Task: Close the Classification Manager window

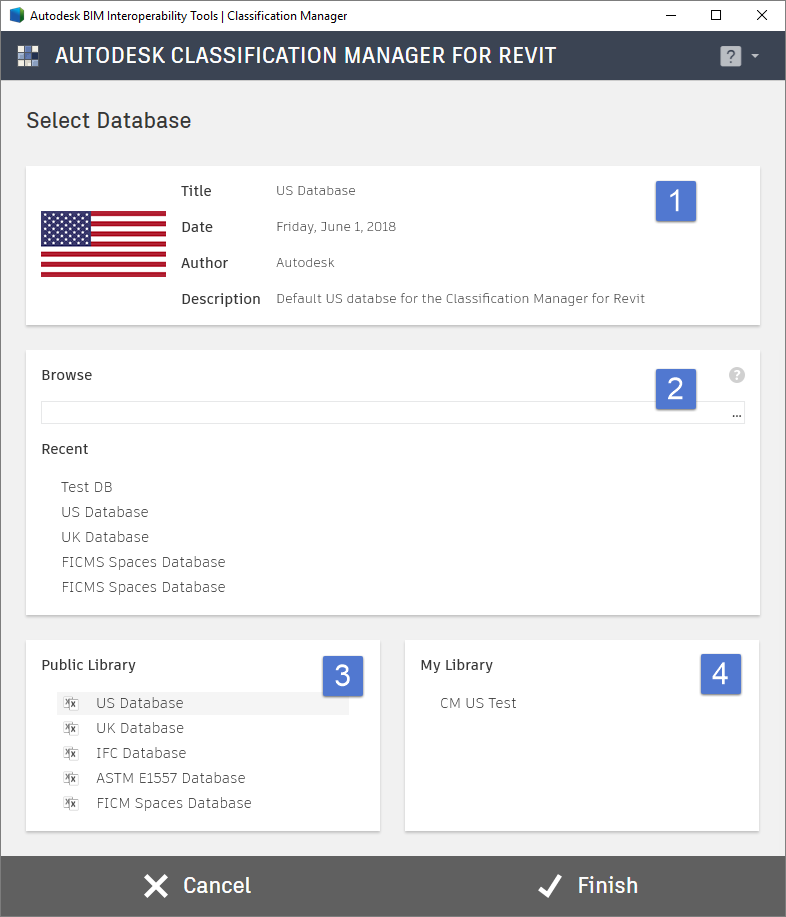Action: (x=759, y=15)
